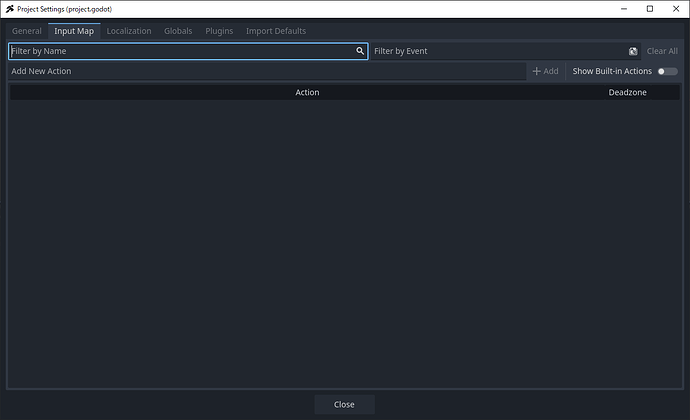
Task: Select the Input Map tab
Action: pyautogui.click(x=74, y=31)
